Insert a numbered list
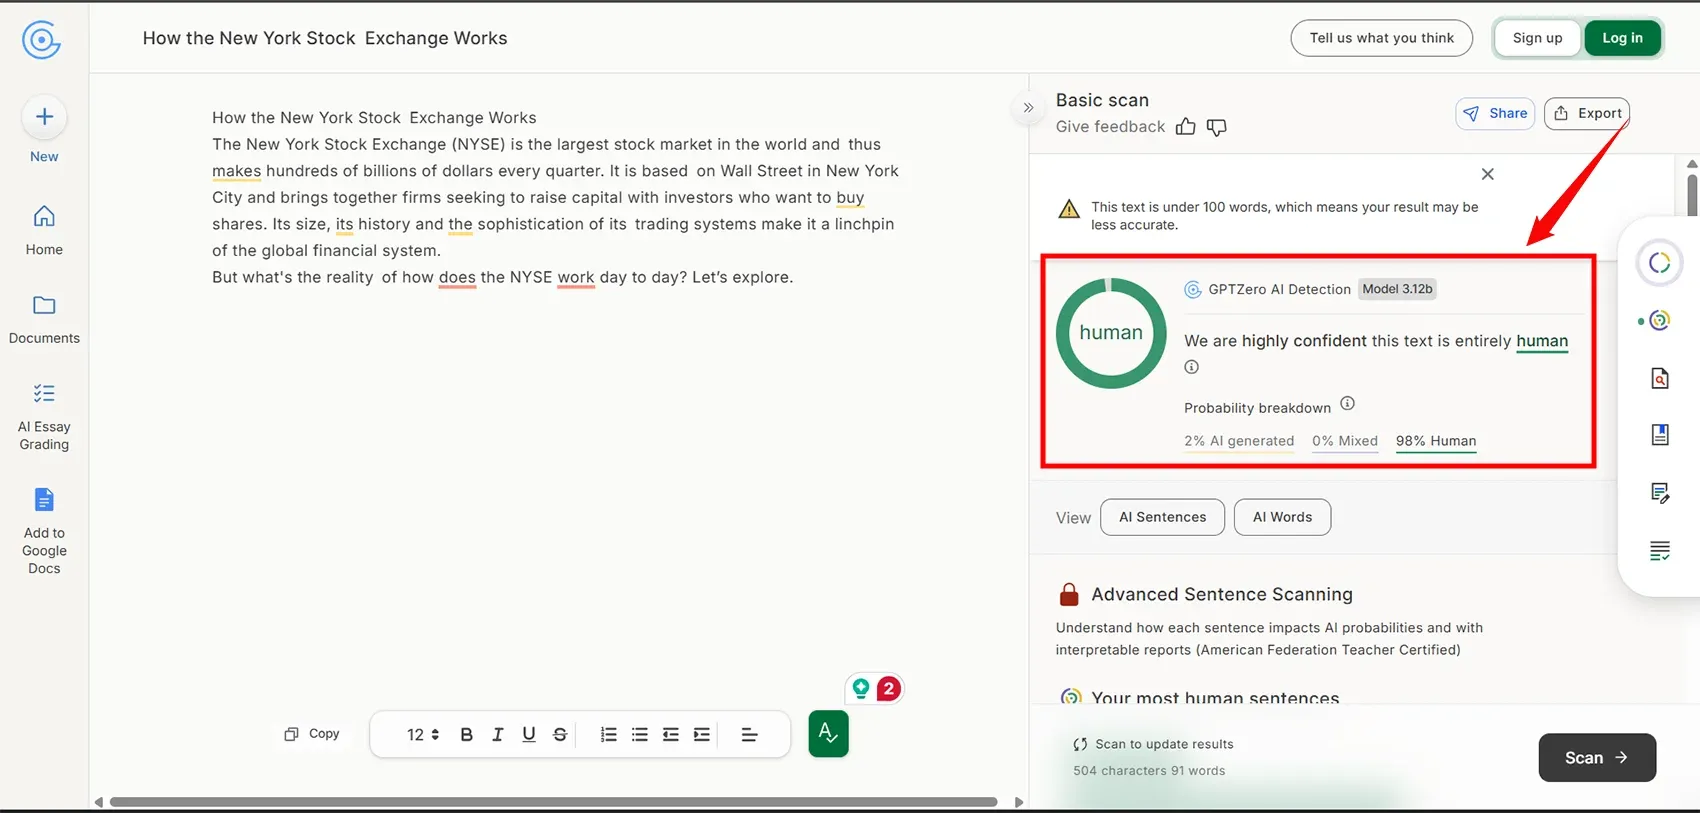Screen dimensions: 1700x813 click(x=608, y=735)
